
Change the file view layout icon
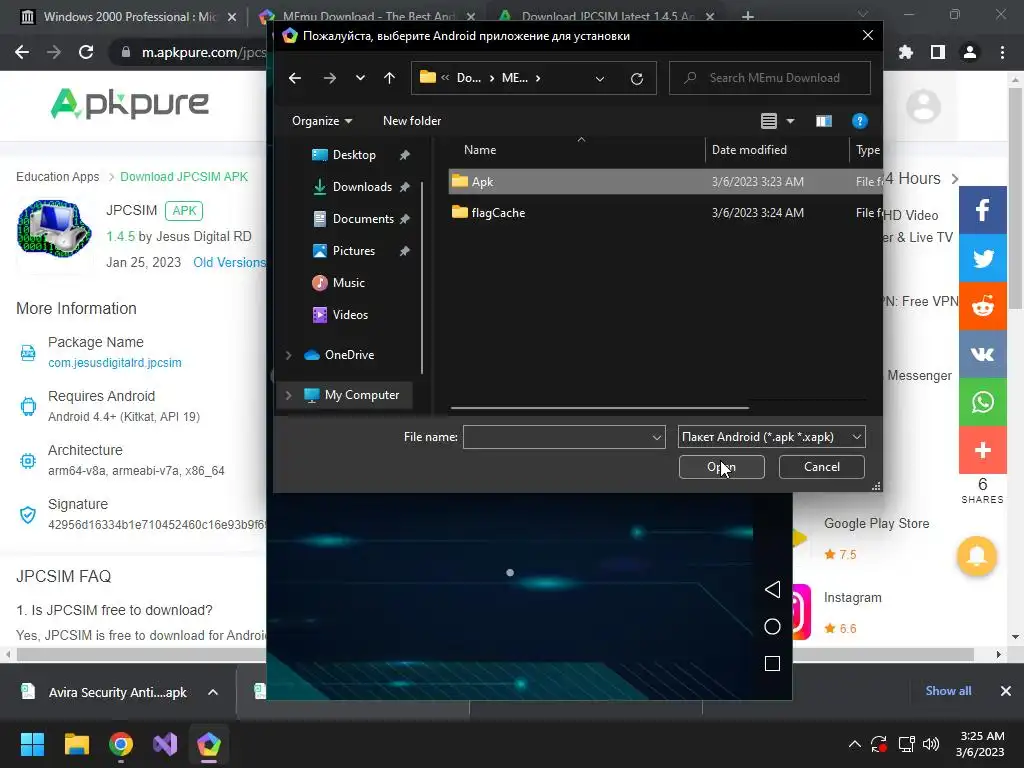coord(769,121)
